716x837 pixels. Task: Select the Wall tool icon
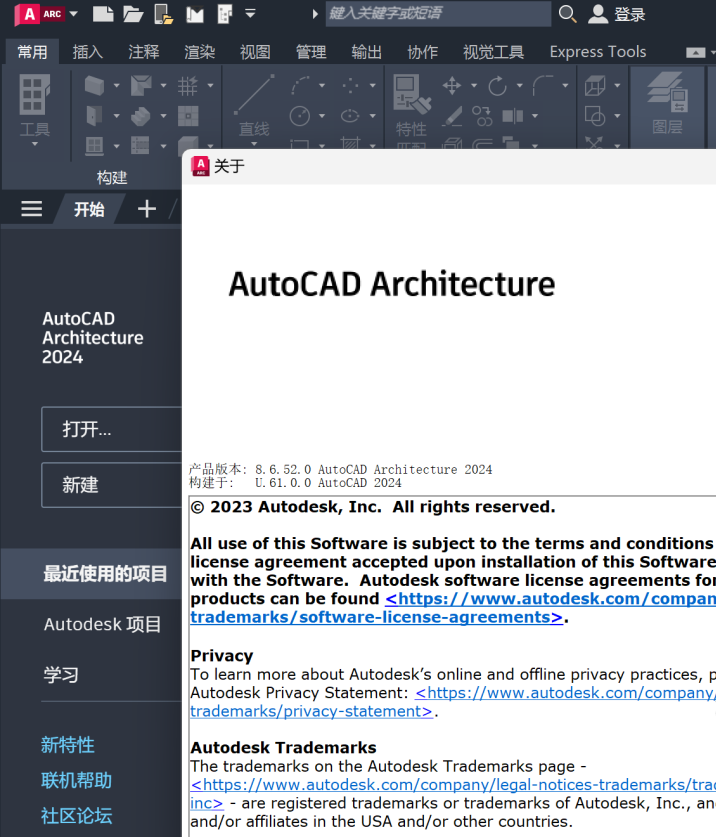pyautogui.click(x=94, y=85)
